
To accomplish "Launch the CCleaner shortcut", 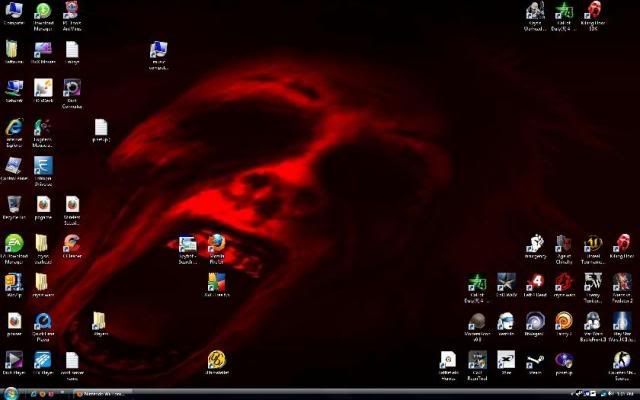I will point(72,244).
